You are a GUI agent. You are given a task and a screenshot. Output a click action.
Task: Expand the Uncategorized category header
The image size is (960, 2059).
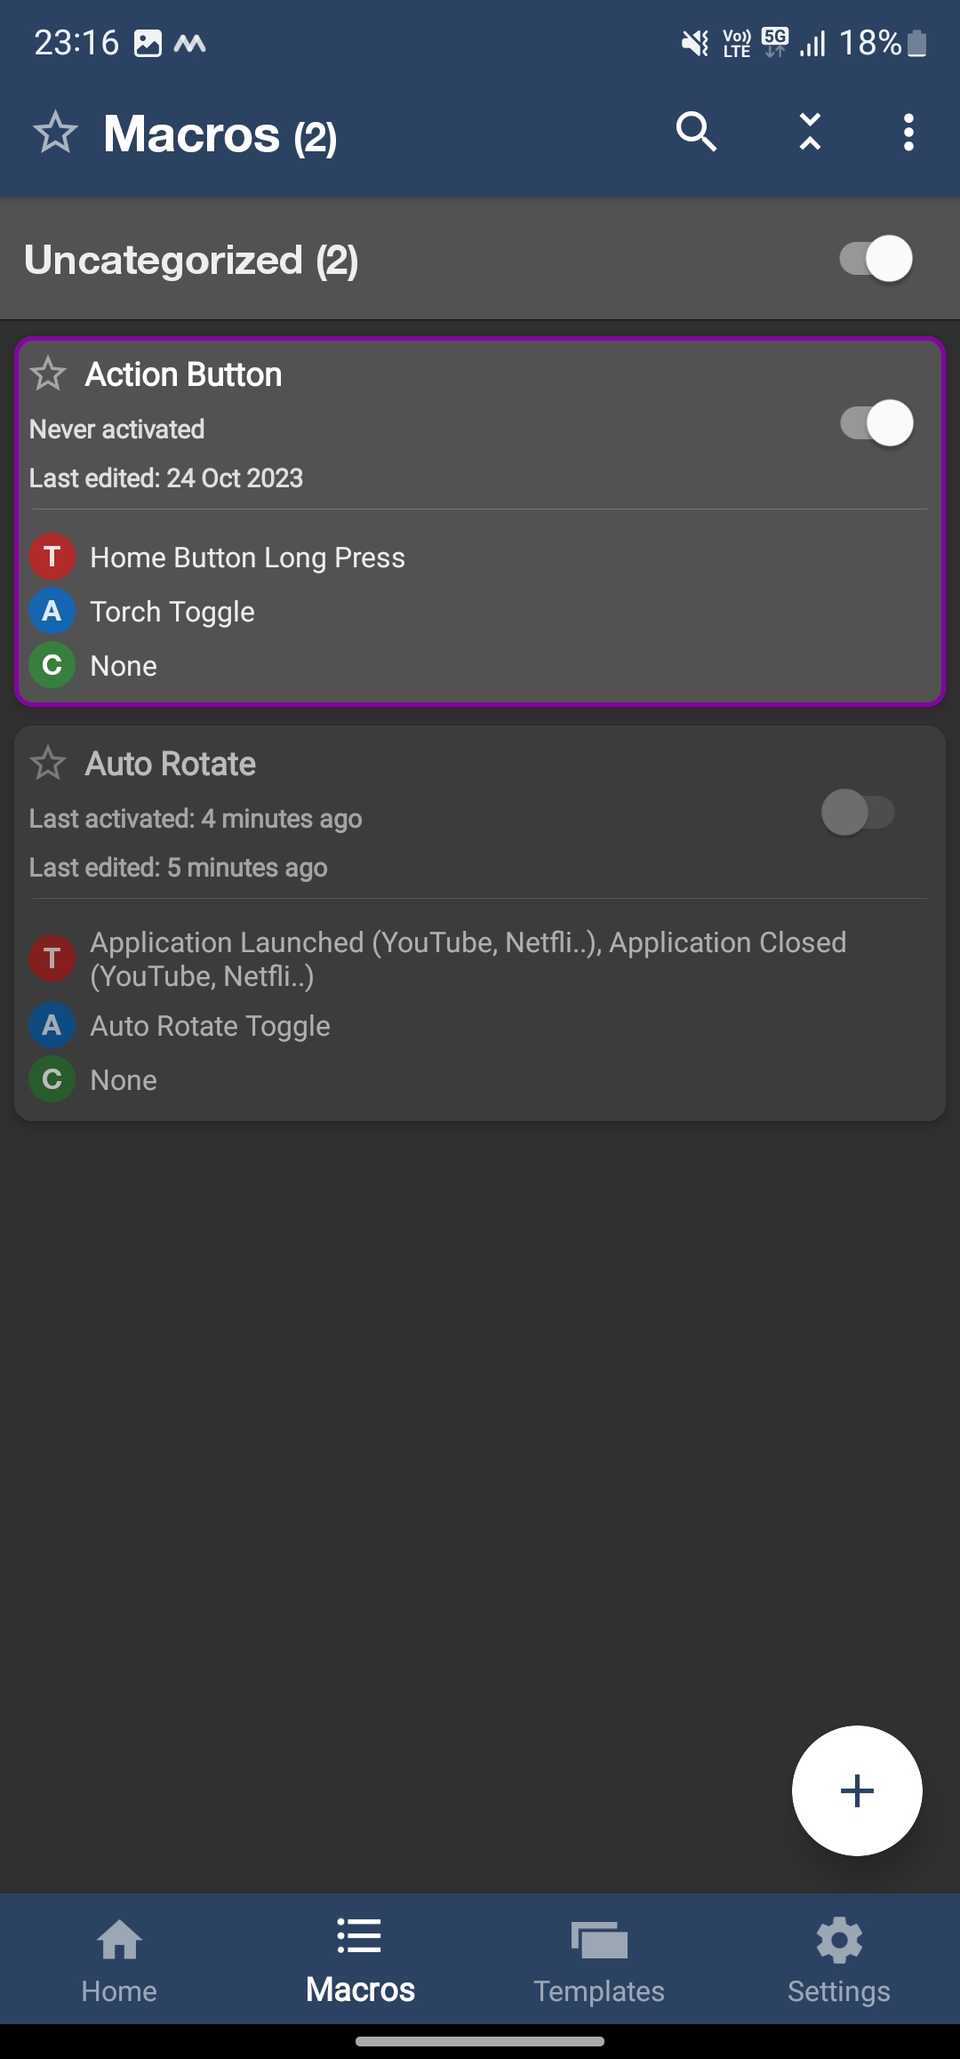point(190,259)
